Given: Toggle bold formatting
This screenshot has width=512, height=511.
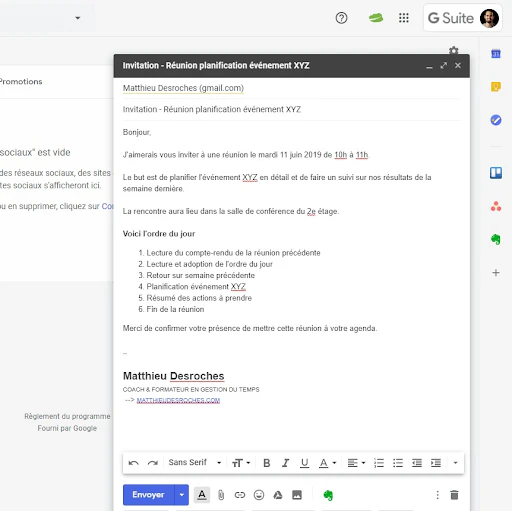Looking at the screenshot, I should (266, 463).
